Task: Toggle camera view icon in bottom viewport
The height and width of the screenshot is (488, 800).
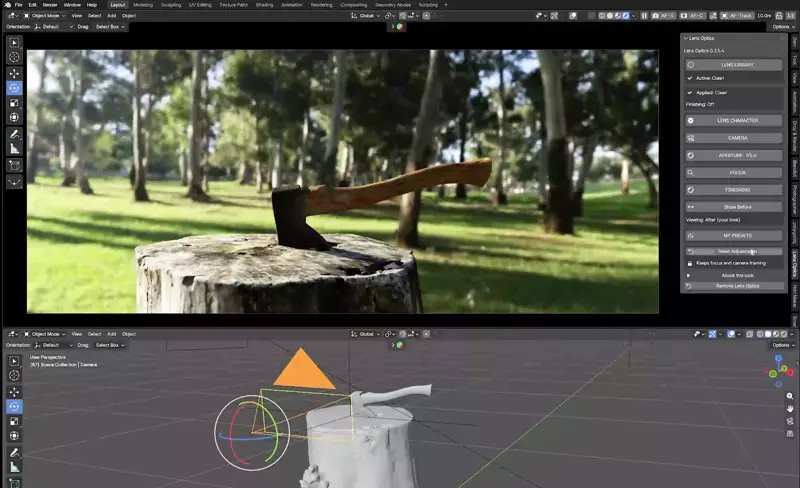Action: [x=790, y=421]
